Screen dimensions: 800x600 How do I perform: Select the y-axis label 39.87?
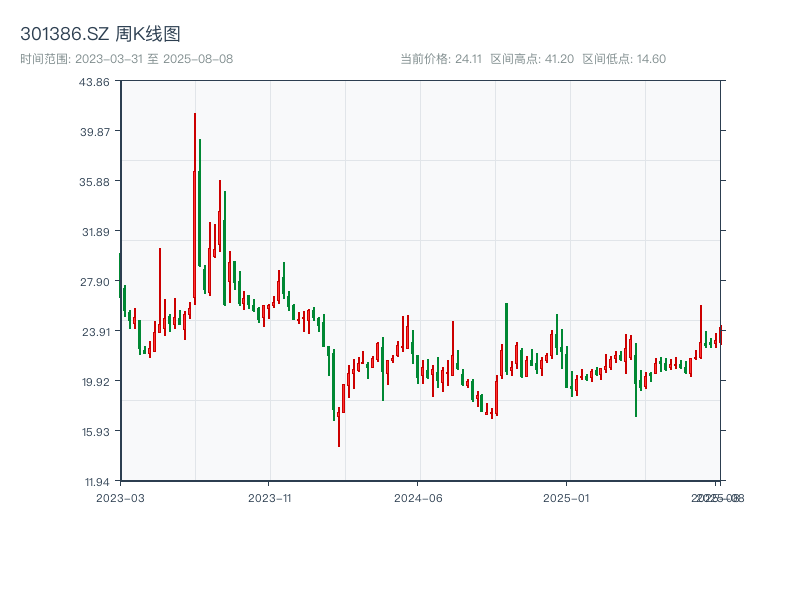[x=95, y=132]
